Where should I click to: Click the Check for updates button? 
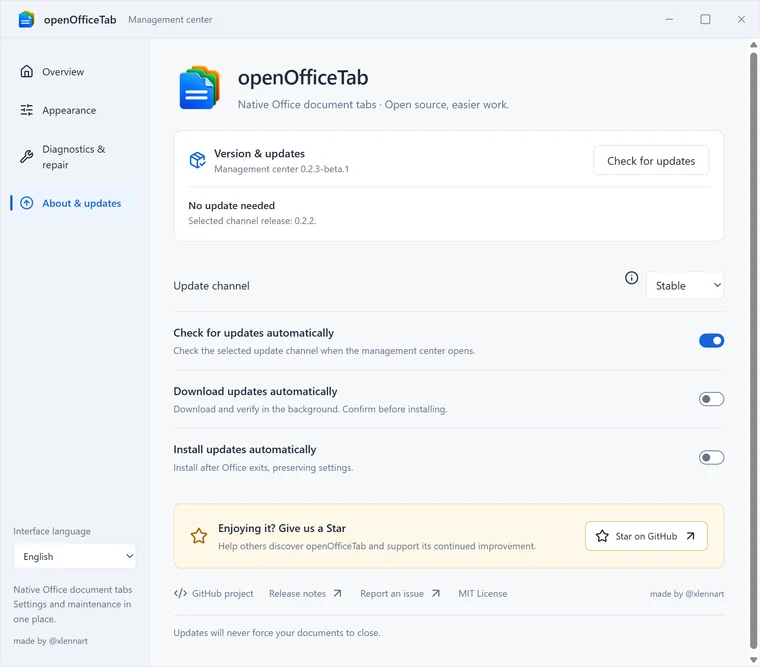[651, 160]
